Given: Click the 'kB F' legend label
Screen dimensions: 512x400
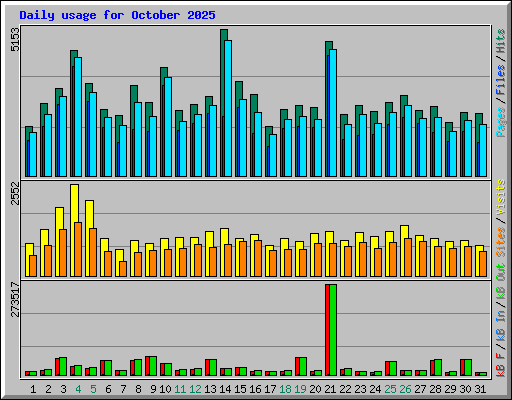Looking at the screenshot, I should coord(501,365).
